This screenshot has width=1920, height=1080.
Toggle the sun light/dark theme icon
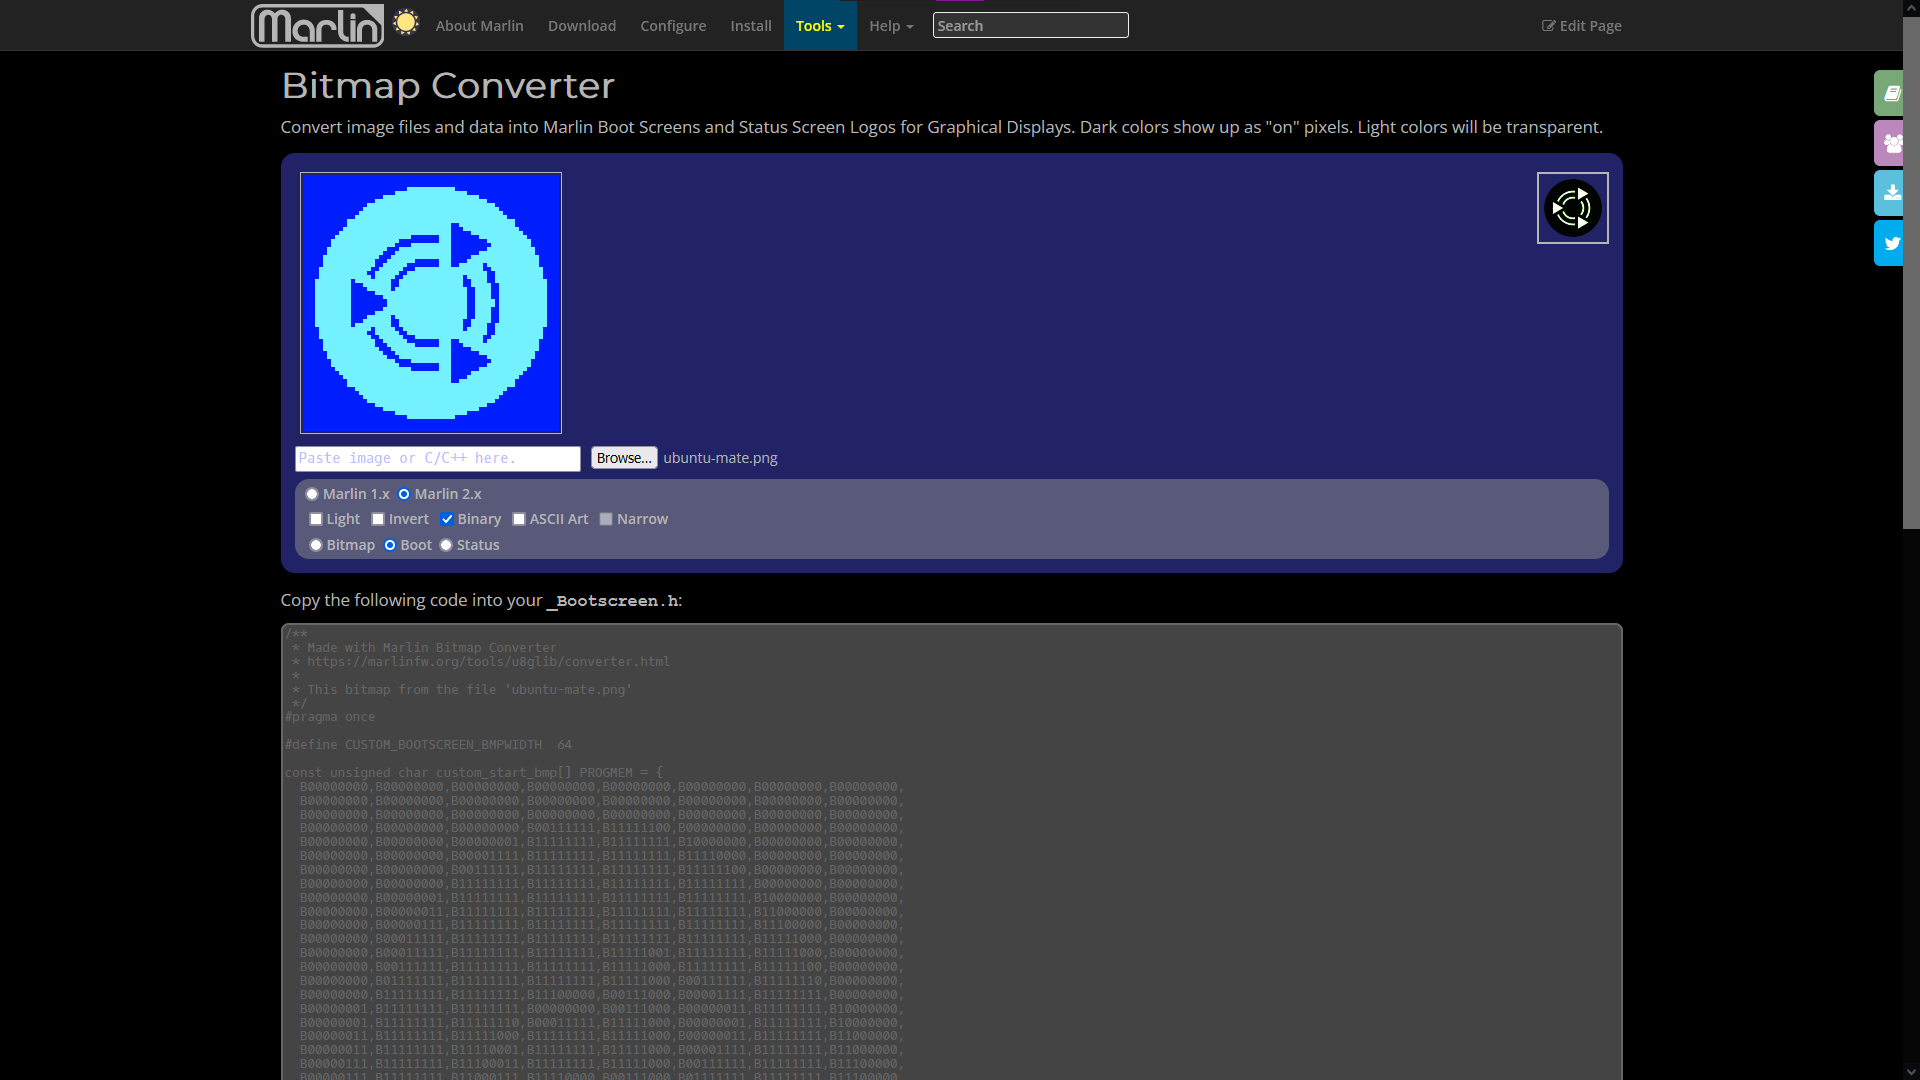[406, 22]
